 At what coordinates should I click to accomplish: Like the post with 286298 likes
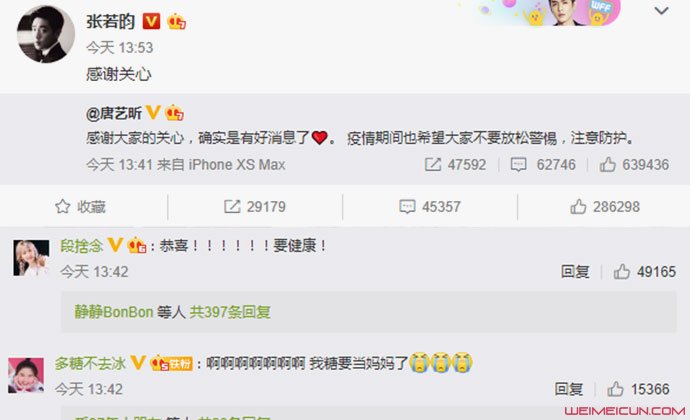pos(605,206)
